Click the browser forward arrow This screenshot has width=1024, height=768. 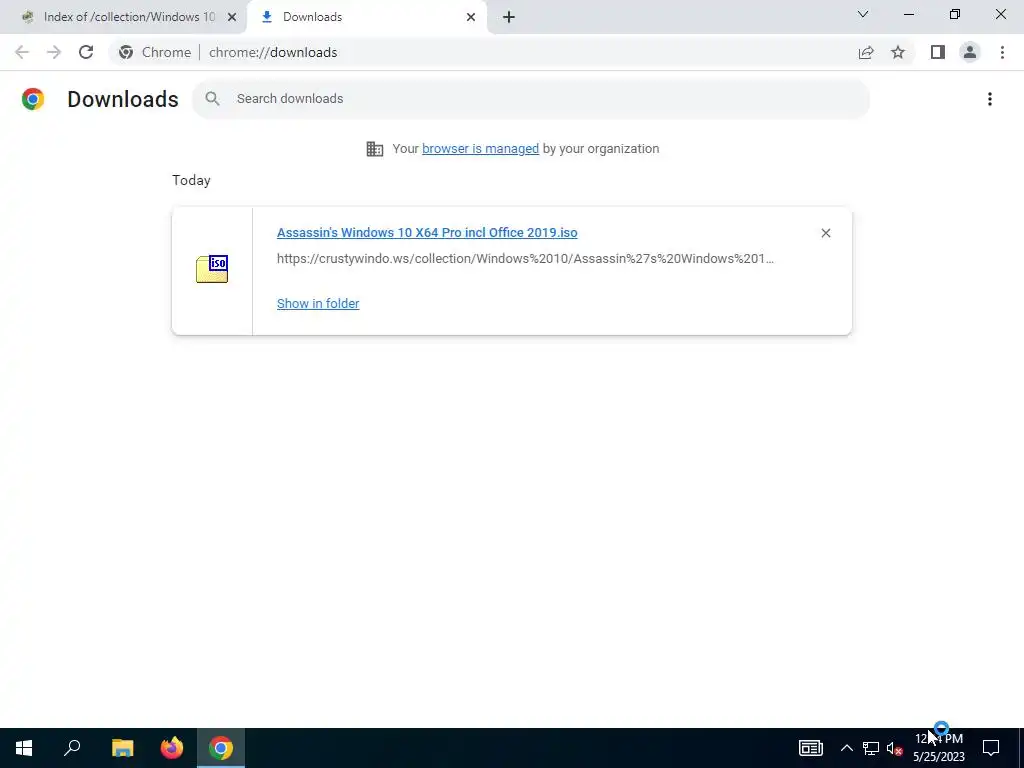point(54,52)
